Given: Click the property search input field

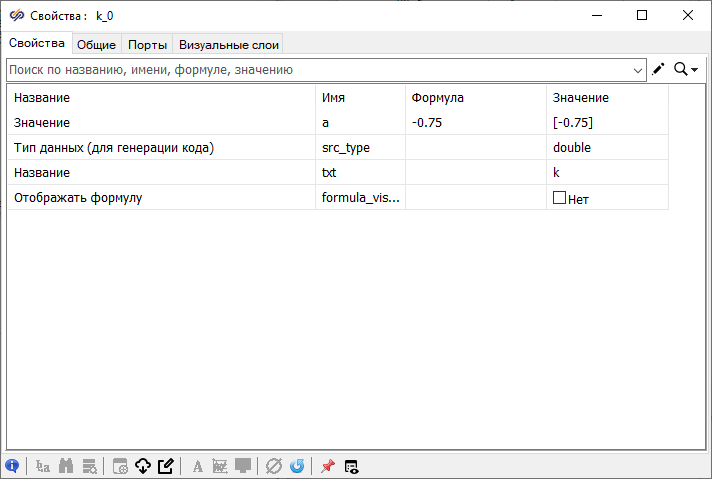Looking at the screenshot, I should click(x=320, y=70).
